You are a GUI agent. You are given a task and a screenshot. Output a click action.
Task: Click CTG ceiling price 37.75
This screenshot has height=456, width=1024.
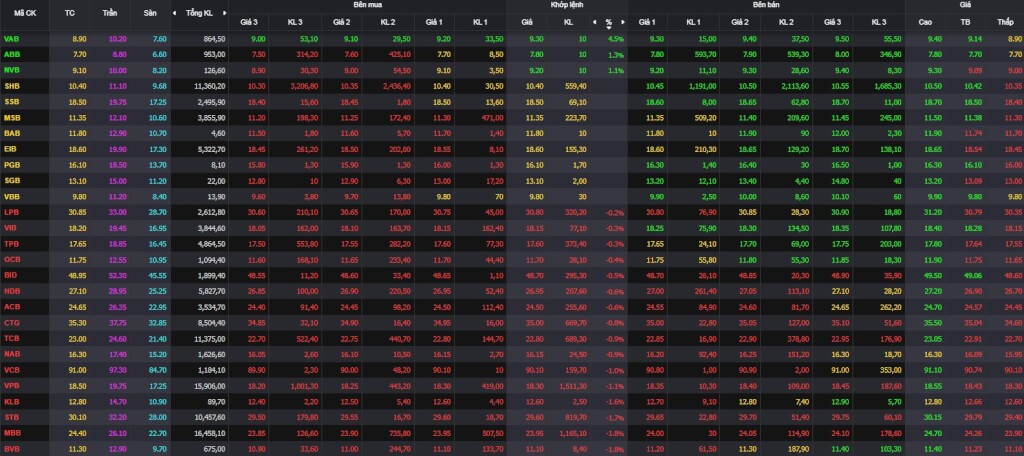pyautogui.click(x=117, y=323)
